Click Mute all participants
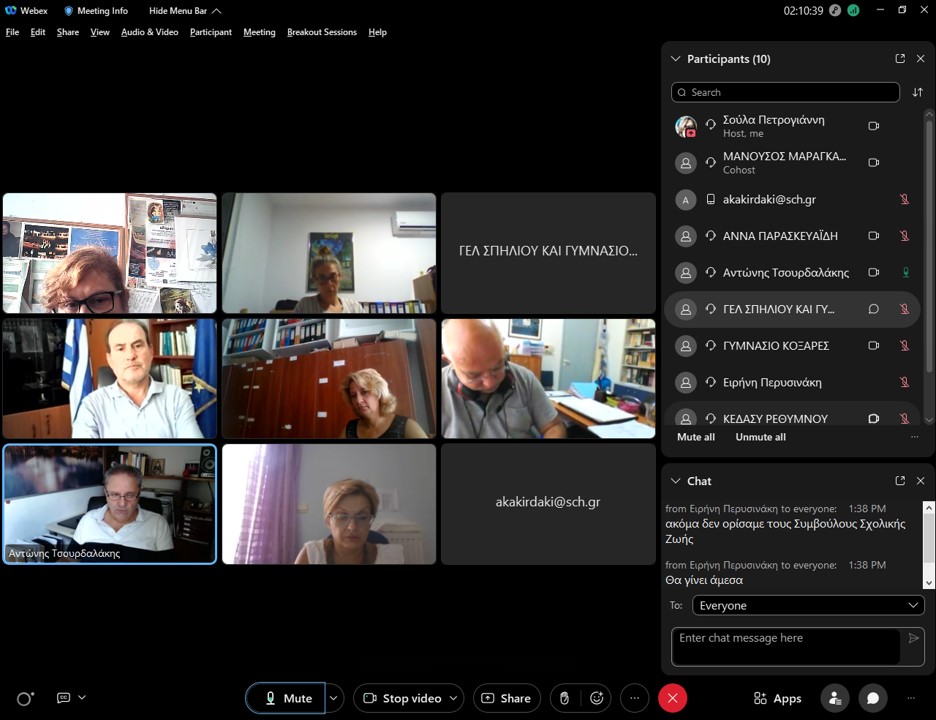936x720 pixels. tap(696, 437)
